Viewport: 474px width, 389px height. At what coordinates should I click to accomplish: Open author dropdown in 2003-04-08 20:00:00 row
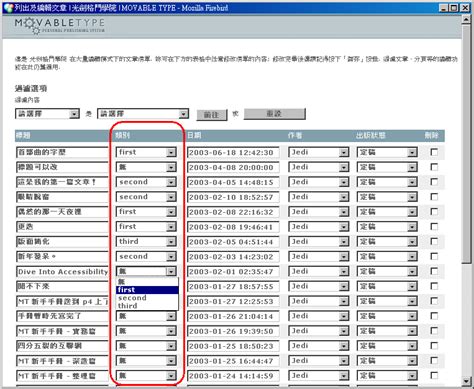(319, 167)
